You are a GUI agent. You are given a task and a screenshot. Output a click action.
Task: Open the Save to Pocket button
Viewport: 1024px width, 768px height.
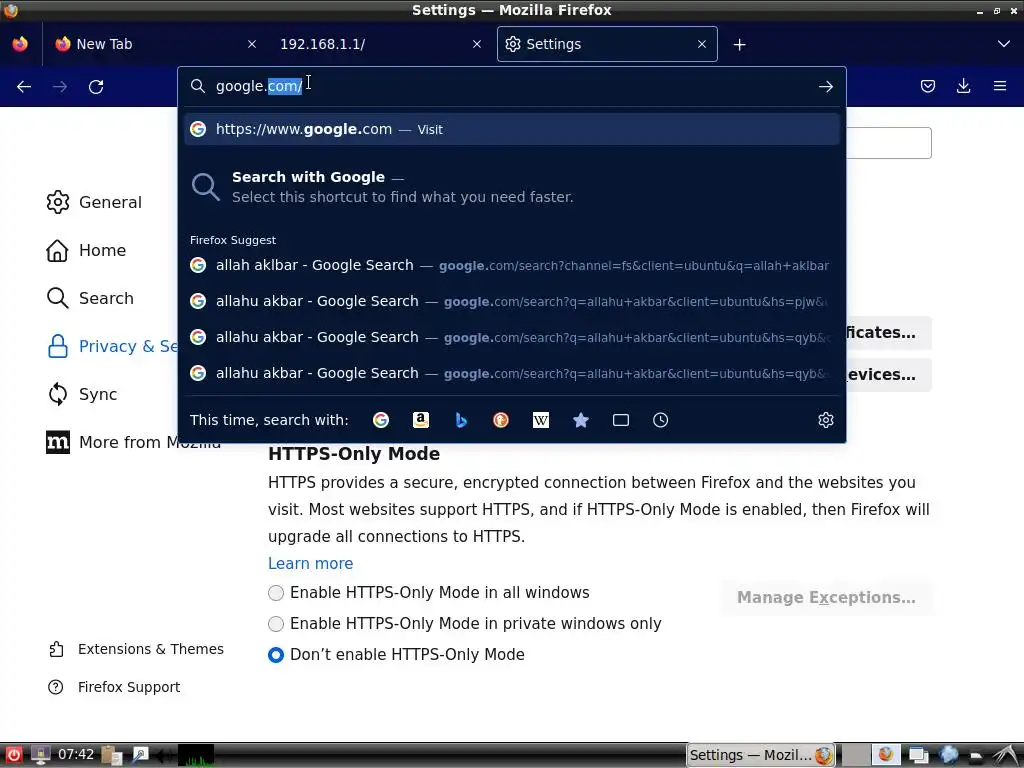[x=927, y=86]
